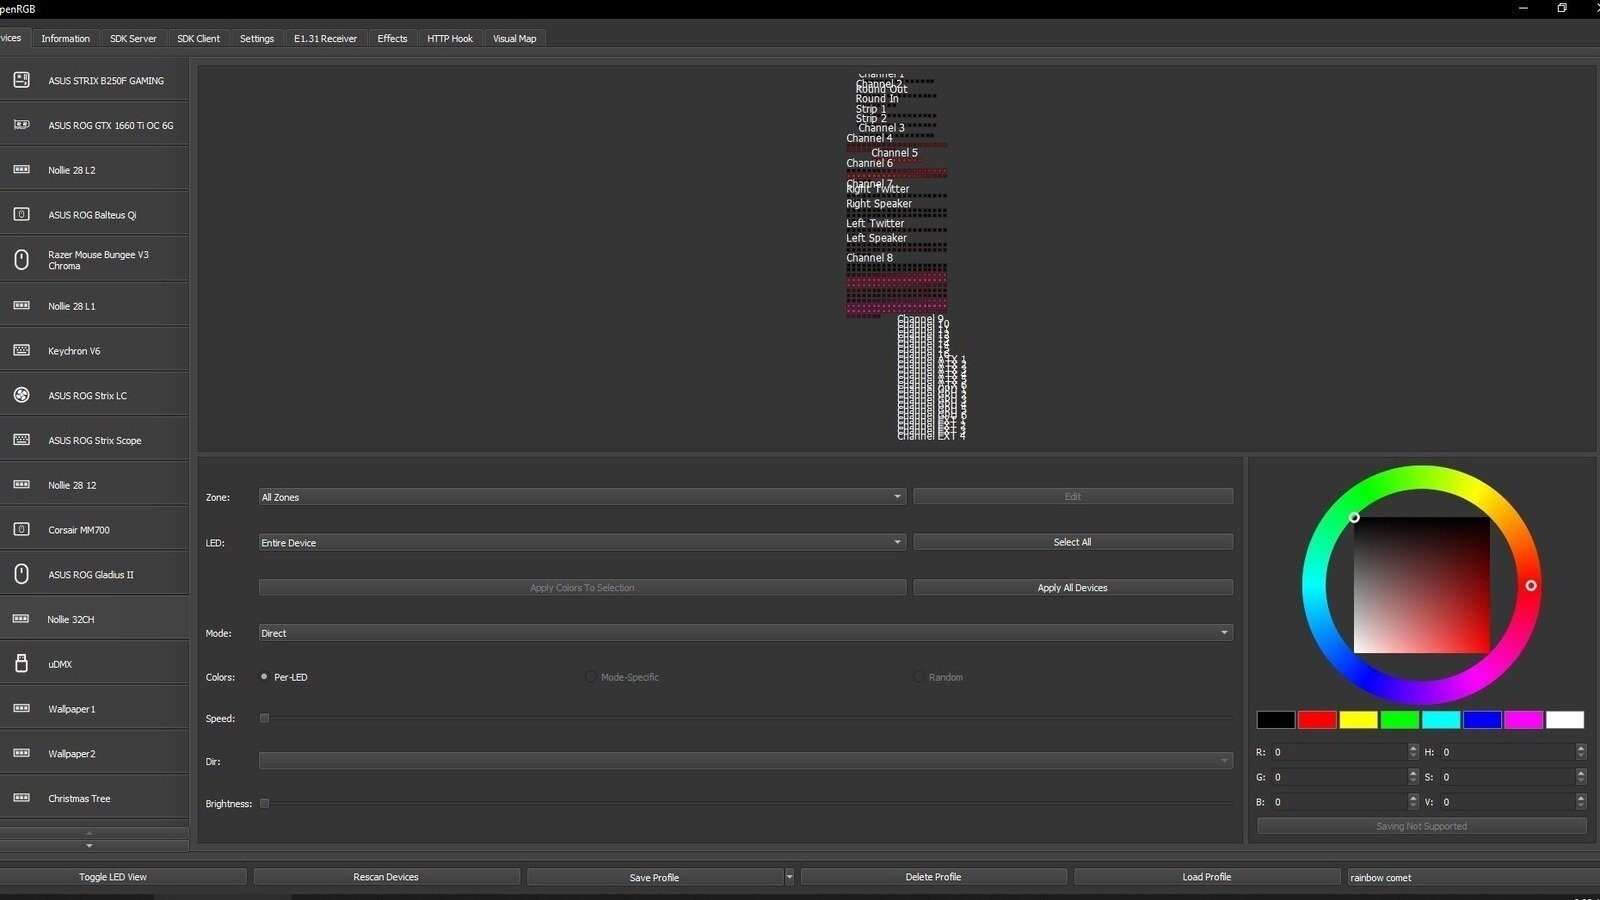The width and height of the screenshot is (1600, 900).
Task: Select the Random colors radio button
Action: coord(918,677)
